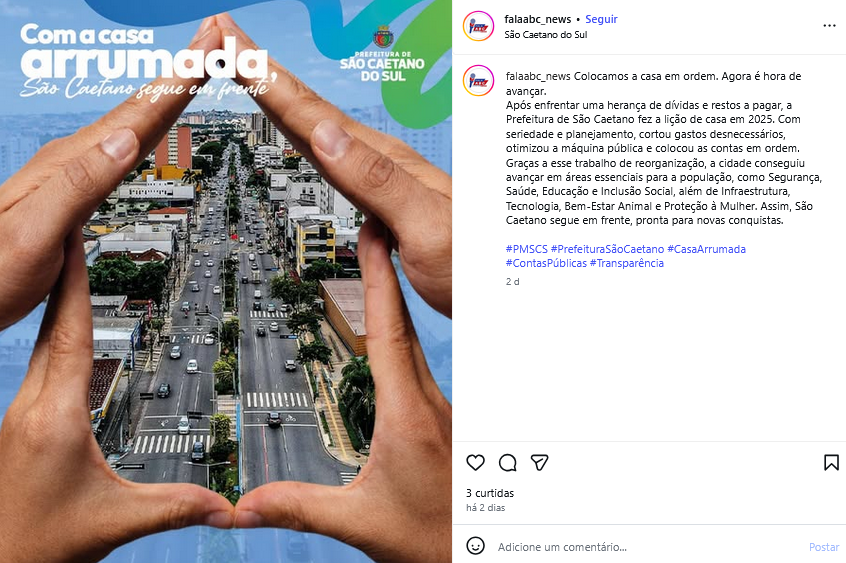
Task: Open the #PrefeituraSãoCaetano hashtag
Action: (x=607, y=249)
